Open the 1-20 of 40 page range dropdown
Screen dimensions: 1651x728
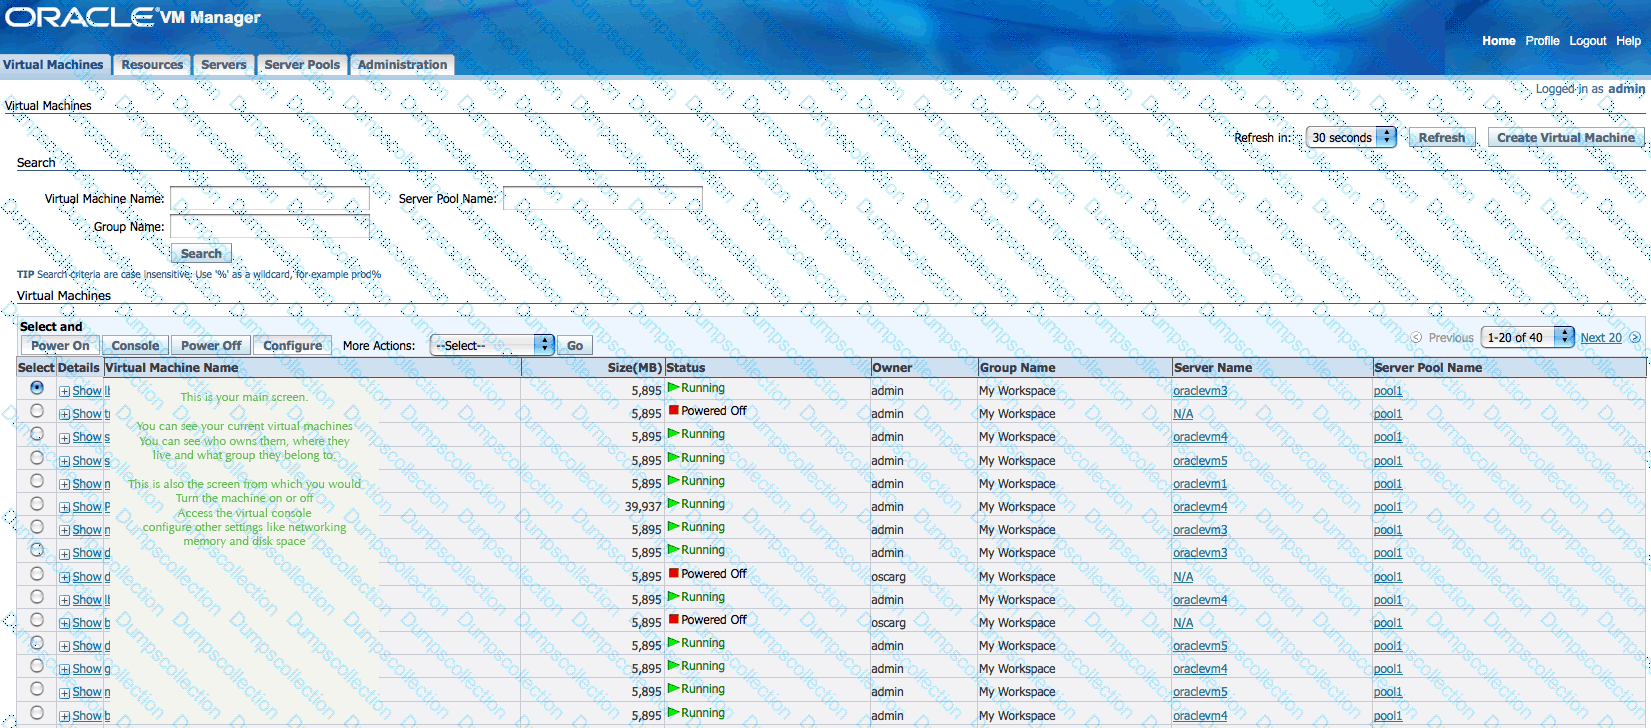1526,338
